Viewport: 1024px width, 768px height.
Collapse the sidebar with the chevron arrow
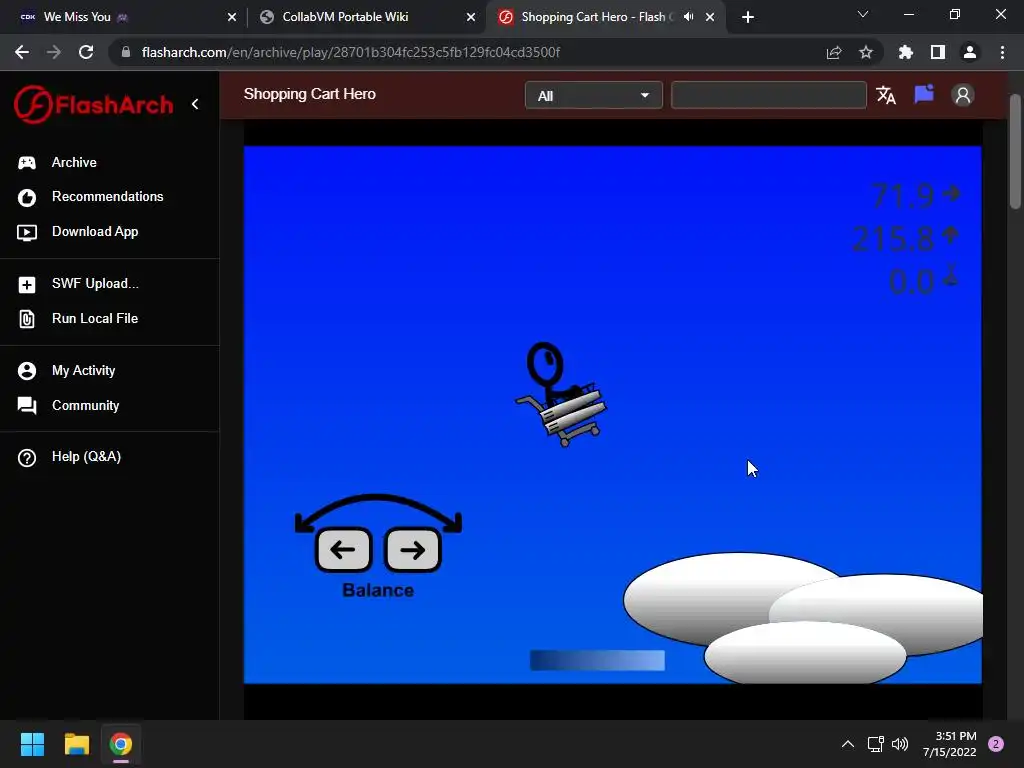click(195, 104)
